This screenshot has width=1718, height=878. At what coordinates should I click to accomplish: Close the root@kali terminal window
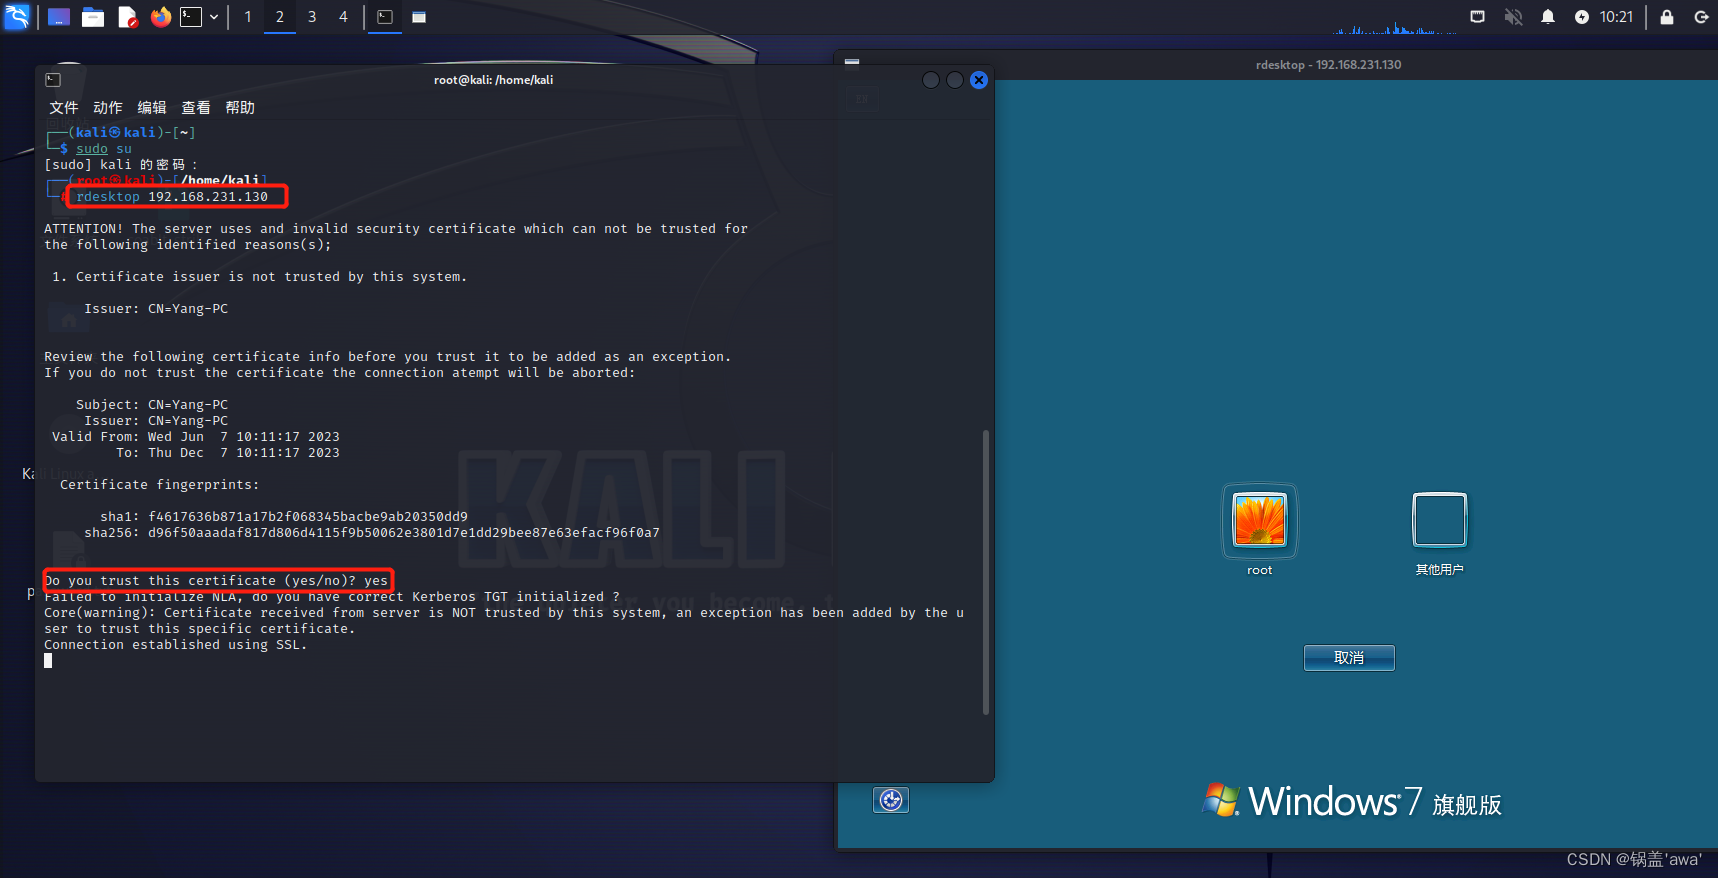point(979,80)
